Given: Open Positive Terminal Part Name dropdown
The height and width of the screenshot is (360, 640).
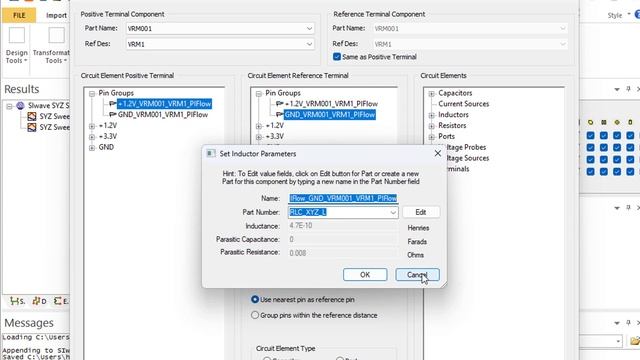Looking at the screenshot, I should coord(309,29).
